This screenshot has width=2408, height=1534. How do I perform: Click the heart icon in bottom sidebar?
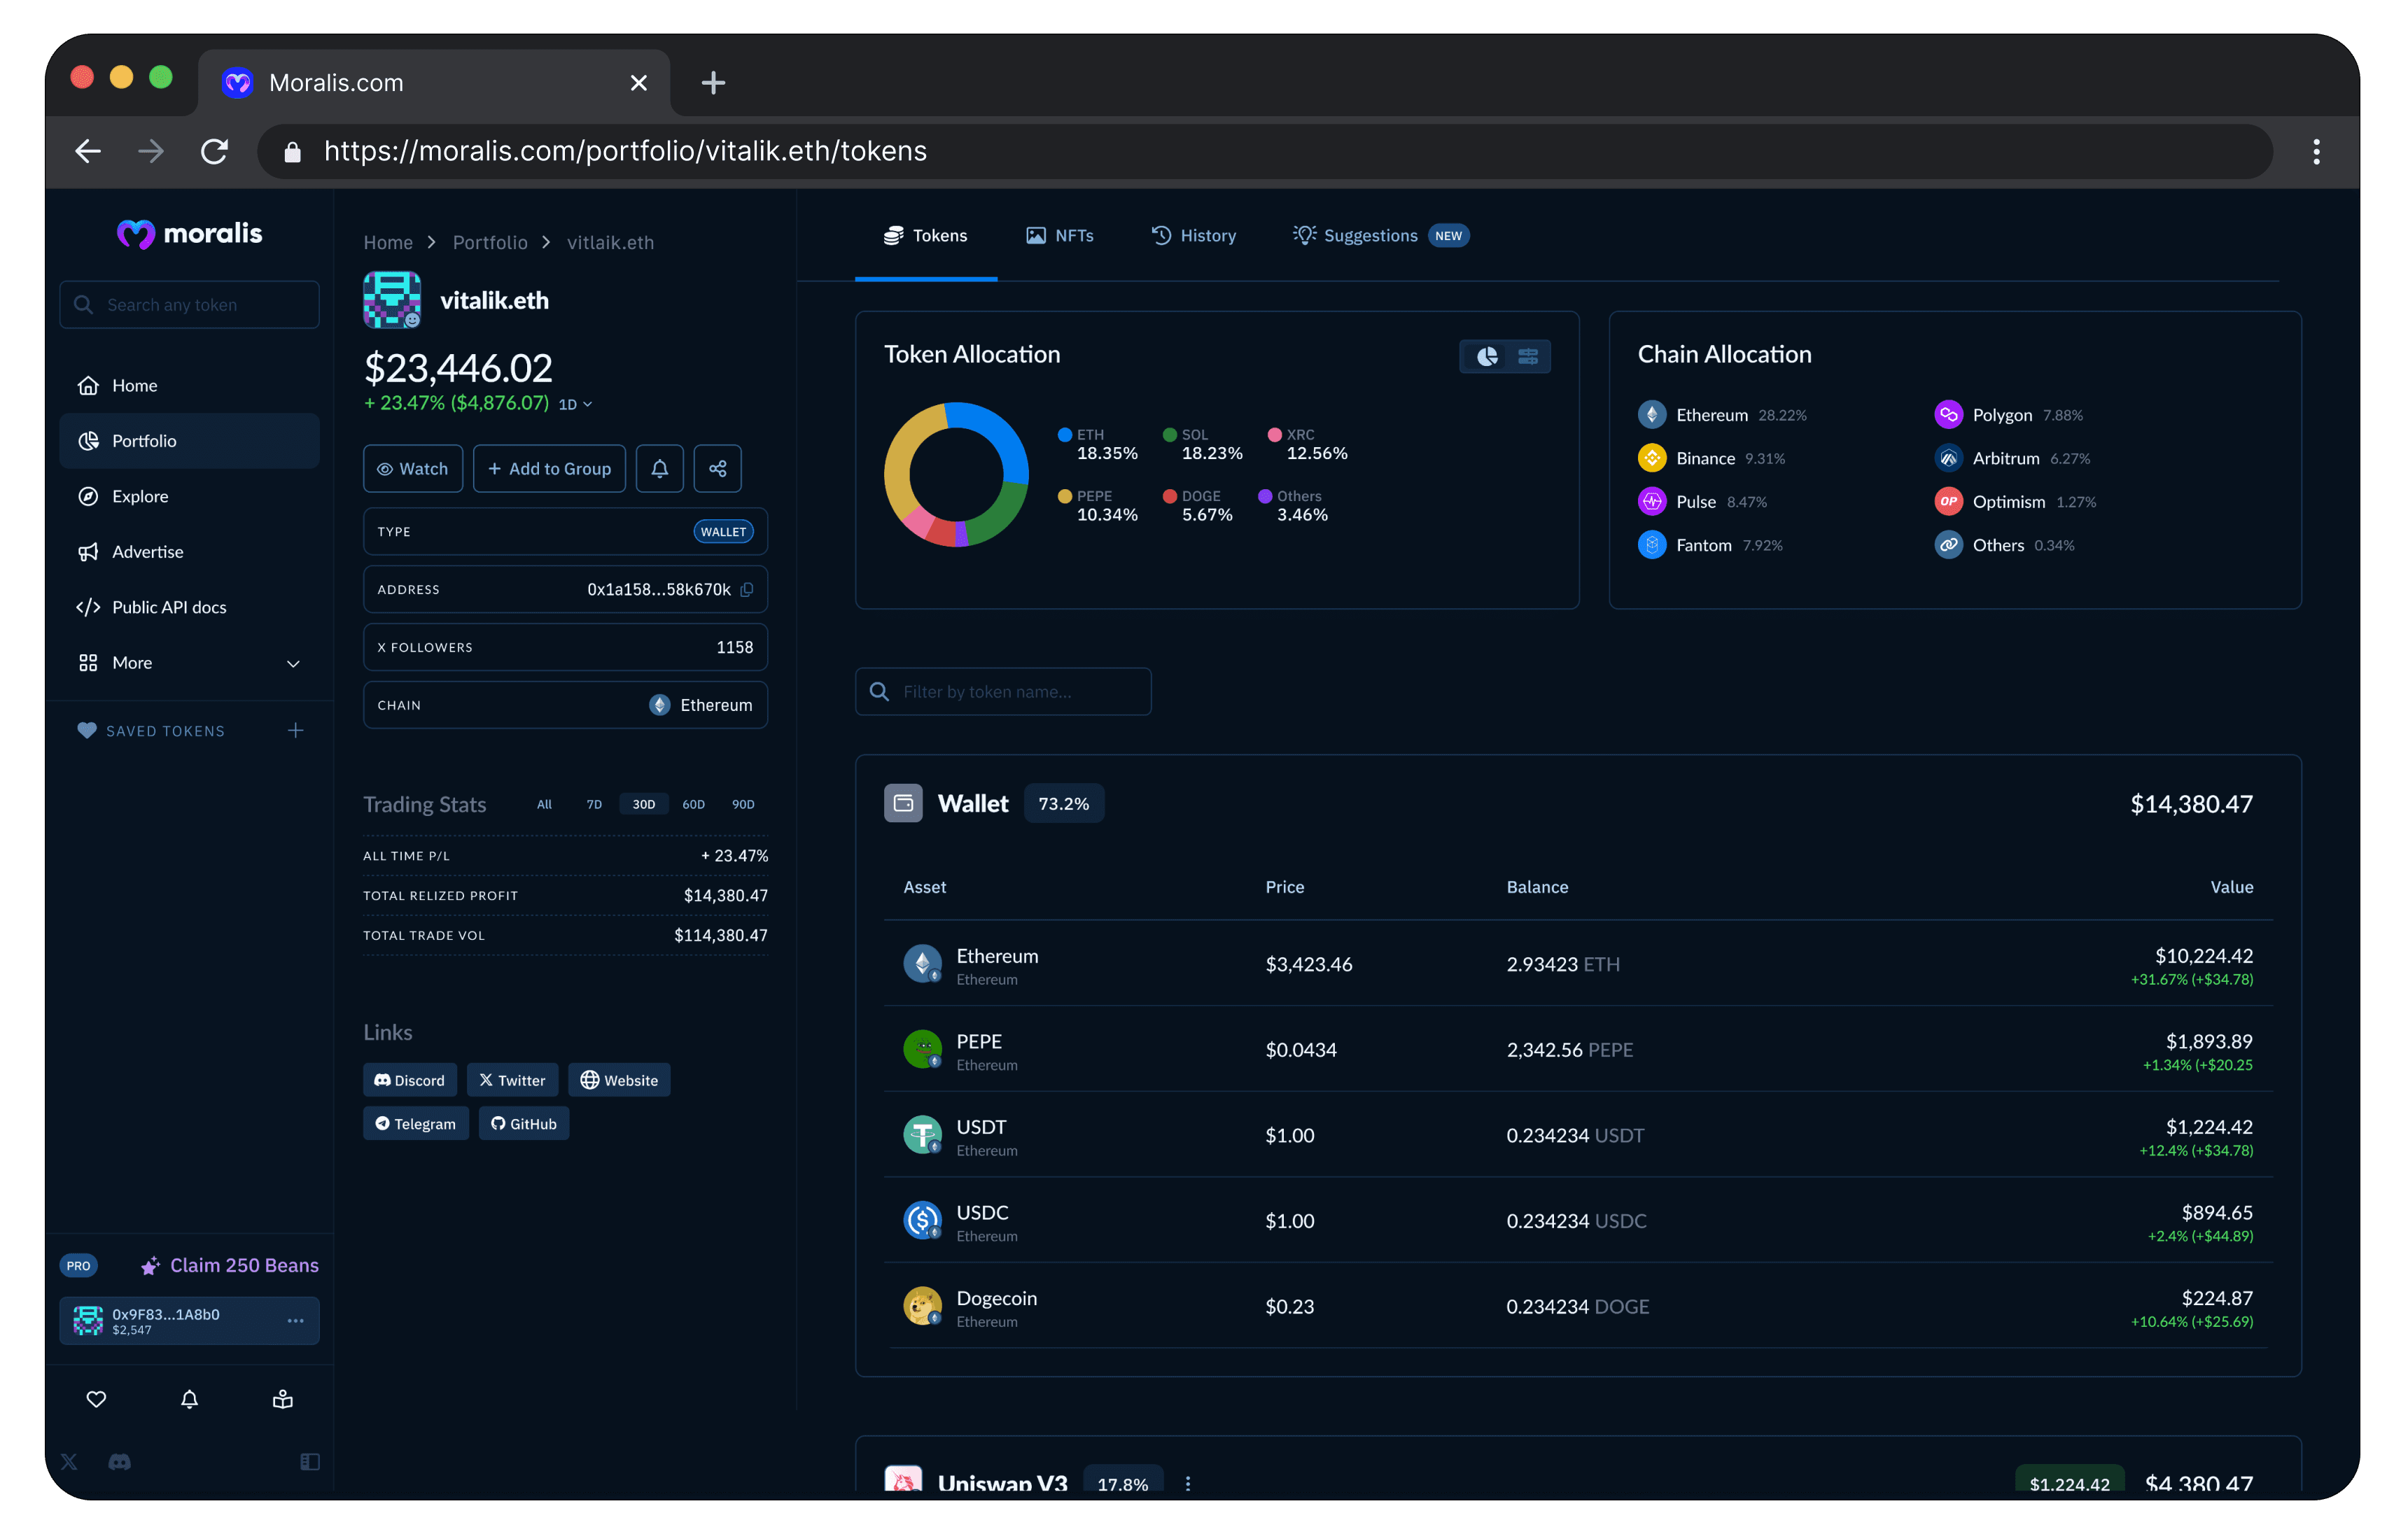click(96, 1399)
